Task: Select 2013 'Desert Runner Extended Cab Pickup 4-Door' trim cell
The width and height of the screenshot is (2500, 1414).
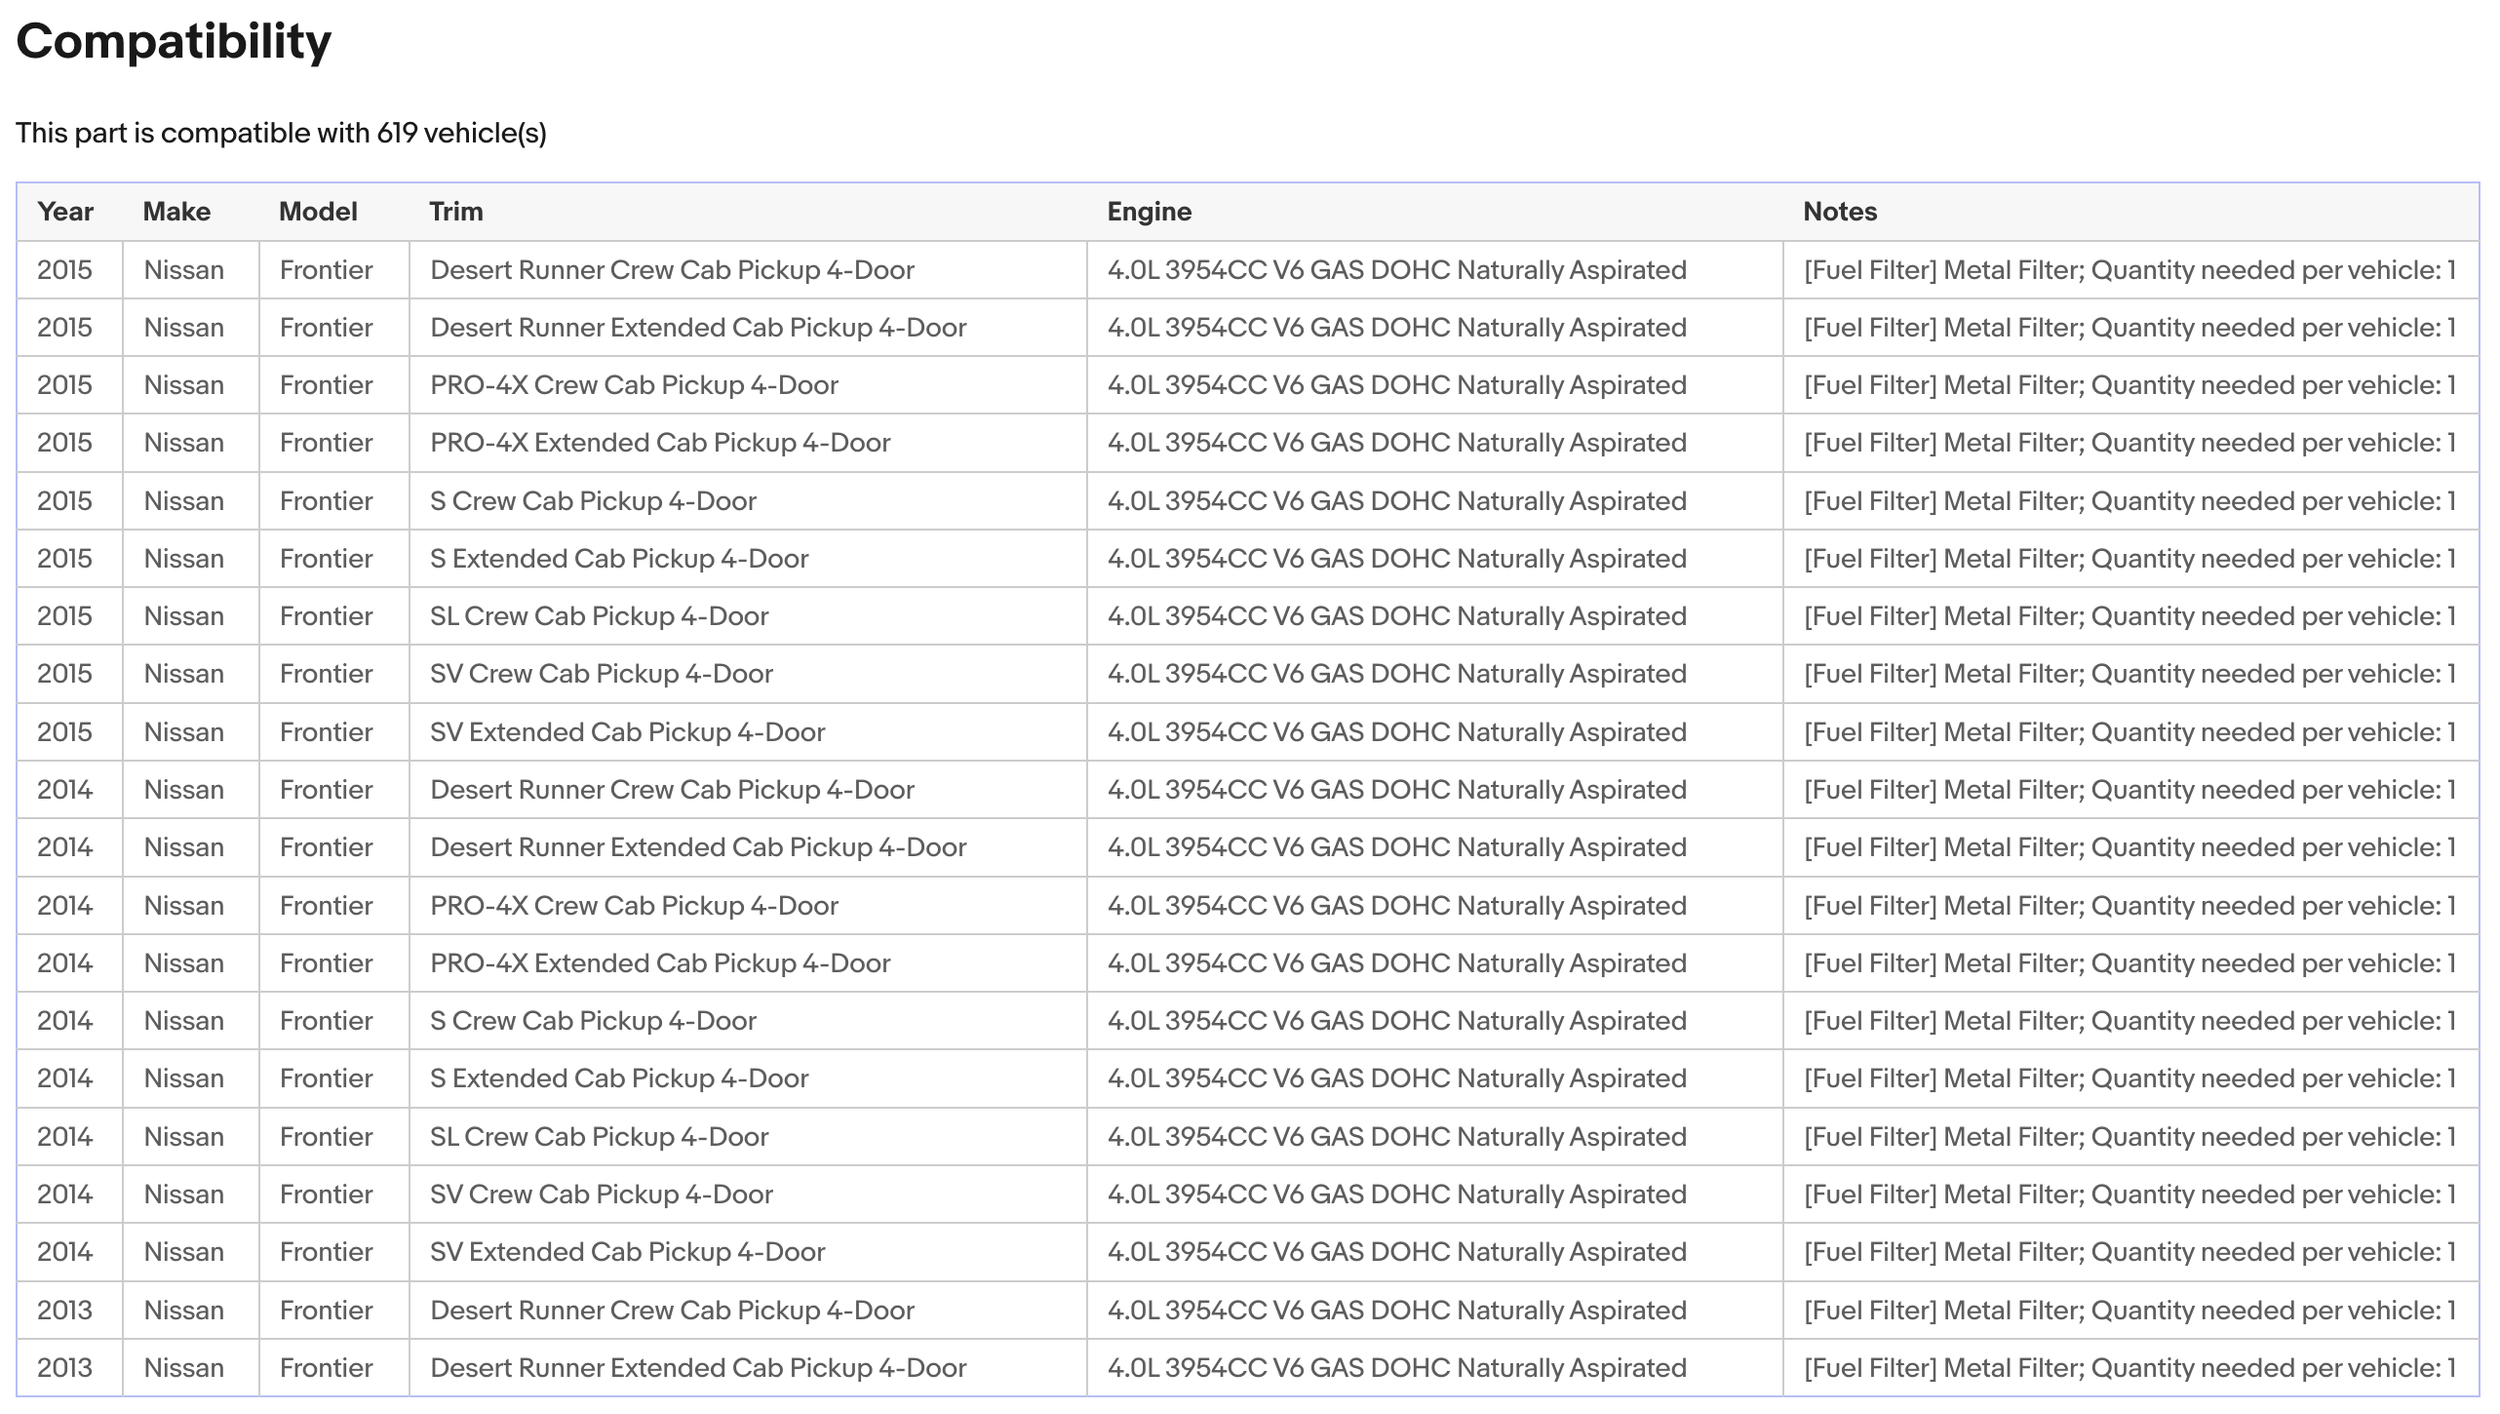Action: pyautogui.click(x=748, y=1368)
